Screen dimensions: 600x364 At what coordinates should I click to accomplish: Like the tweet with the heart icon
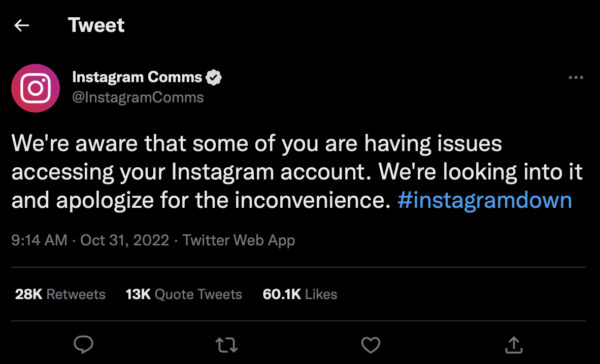[371, 344]
